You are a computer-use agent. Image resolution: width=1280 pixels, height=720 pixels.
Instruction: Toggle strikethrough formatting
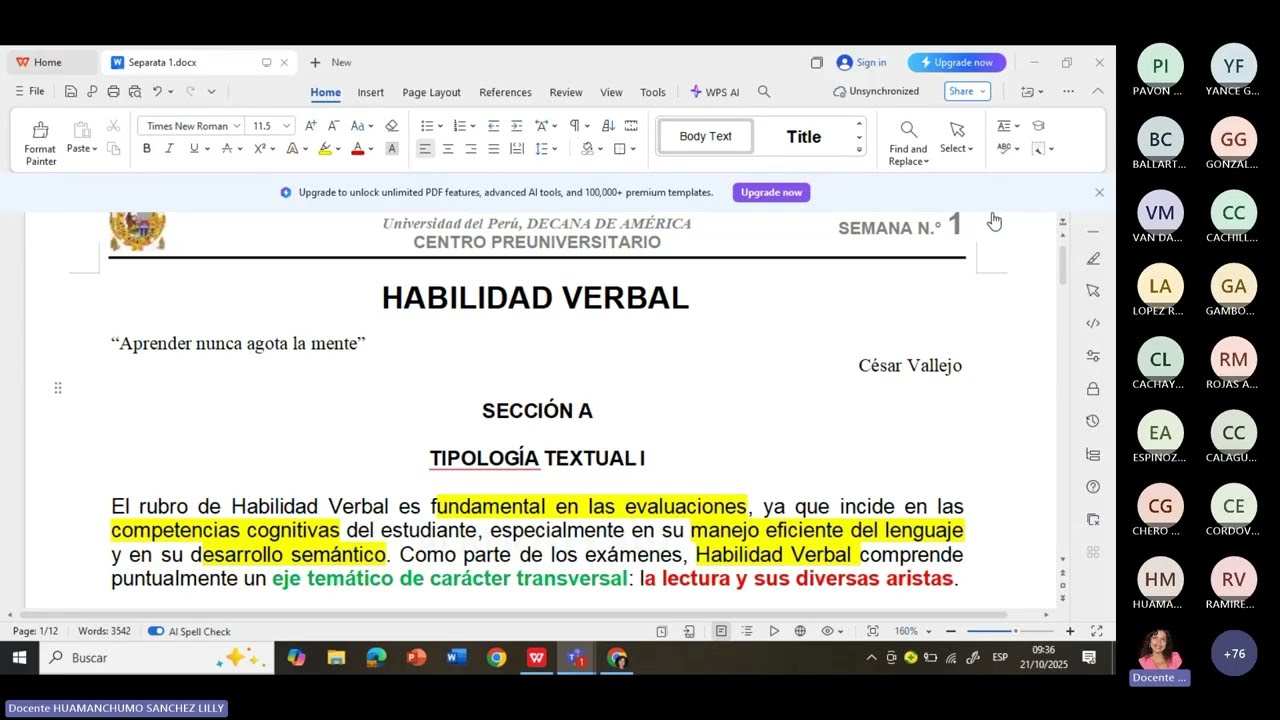[x=227, y=149]
